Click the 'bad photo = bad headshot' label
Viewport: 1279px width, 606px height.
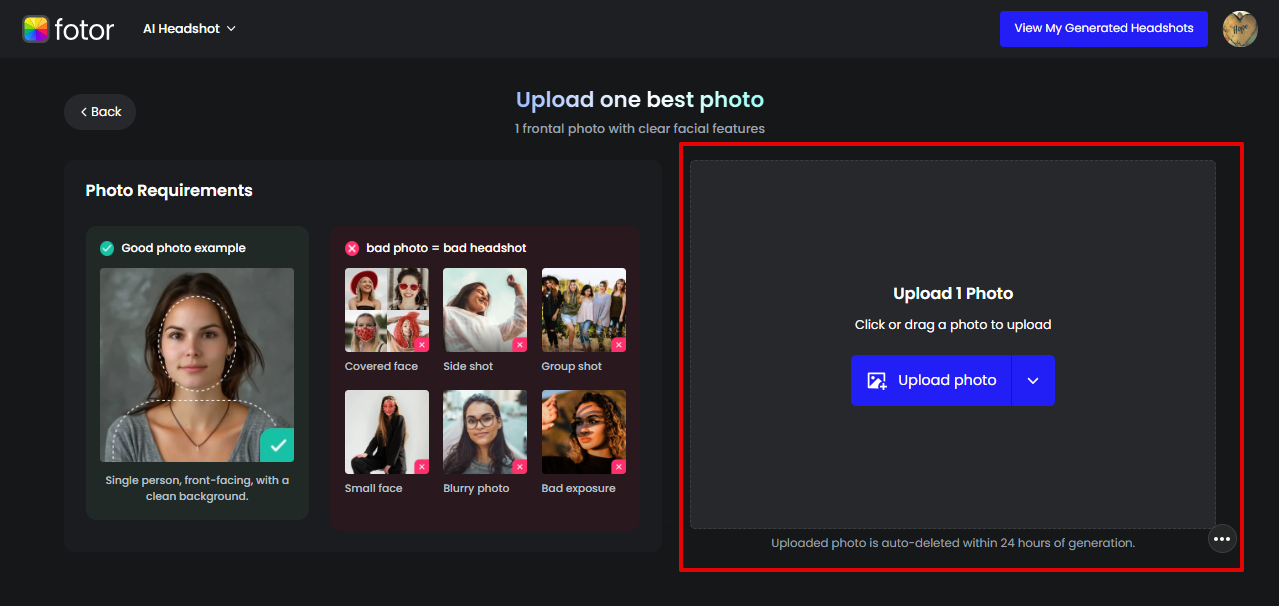(446, 248)
